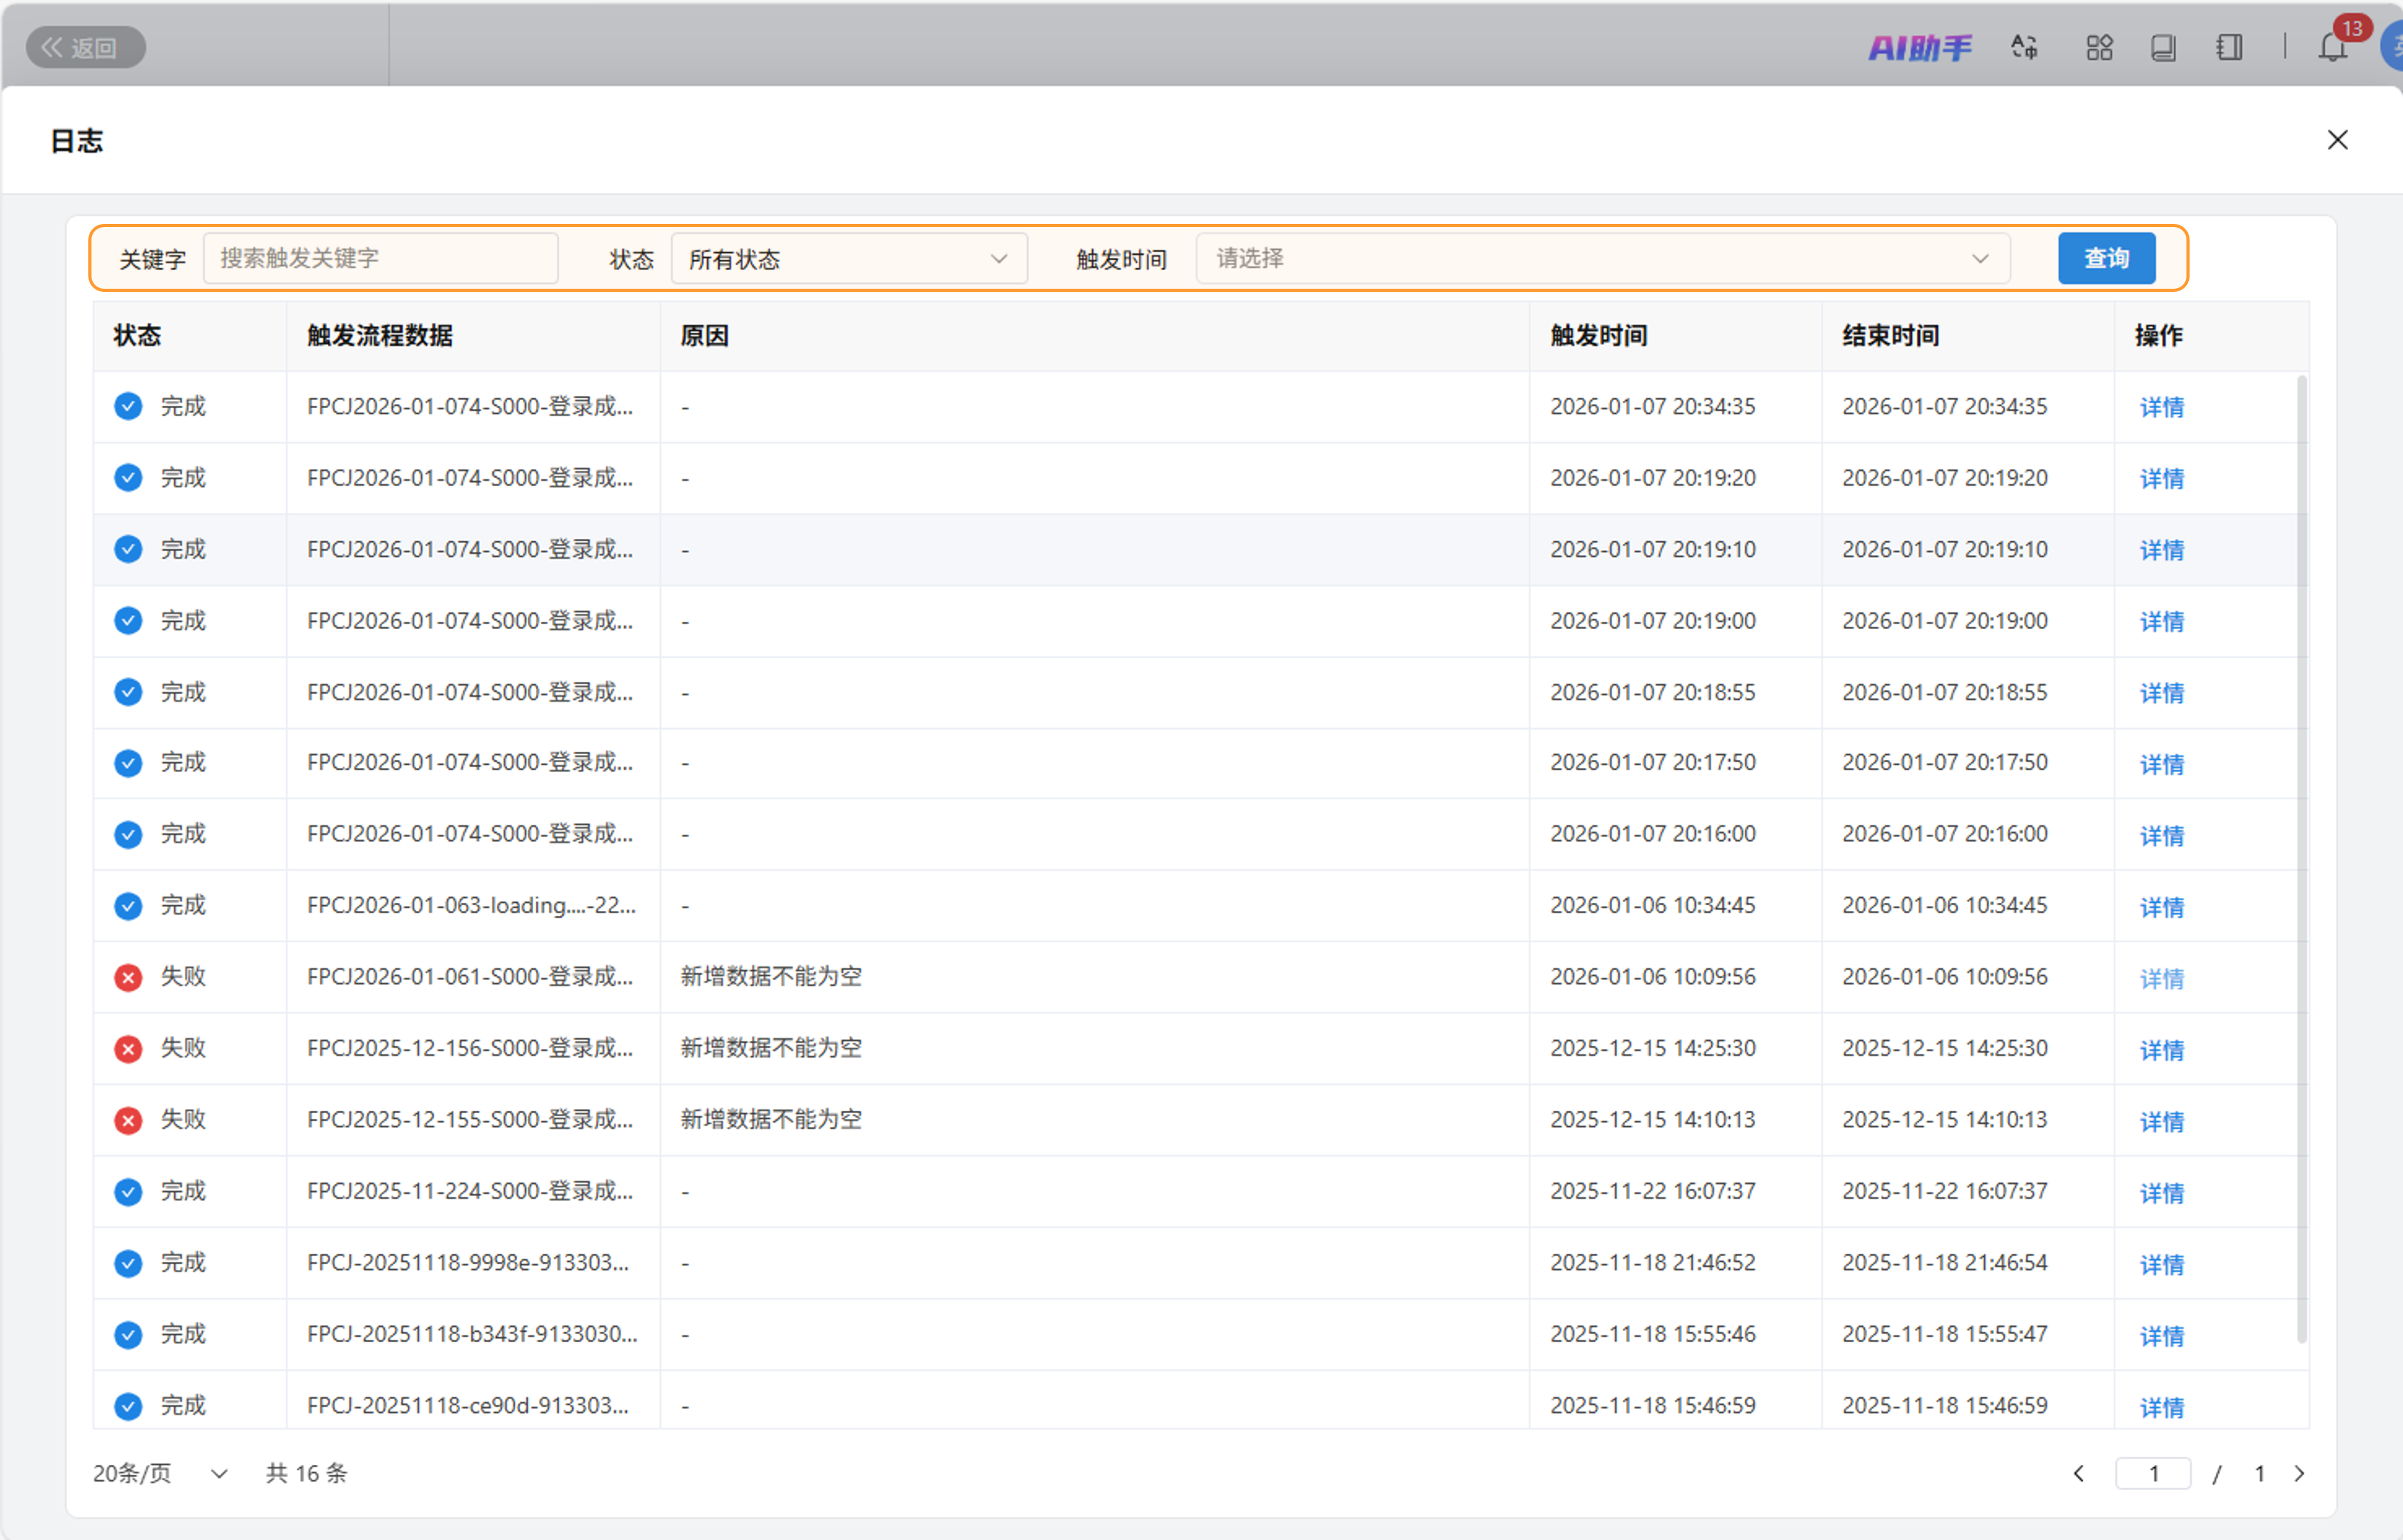The image size is (2403, 1540).
Task: Open 详情 for the 20:34:35 log entry
Action: coord(2161,407)
